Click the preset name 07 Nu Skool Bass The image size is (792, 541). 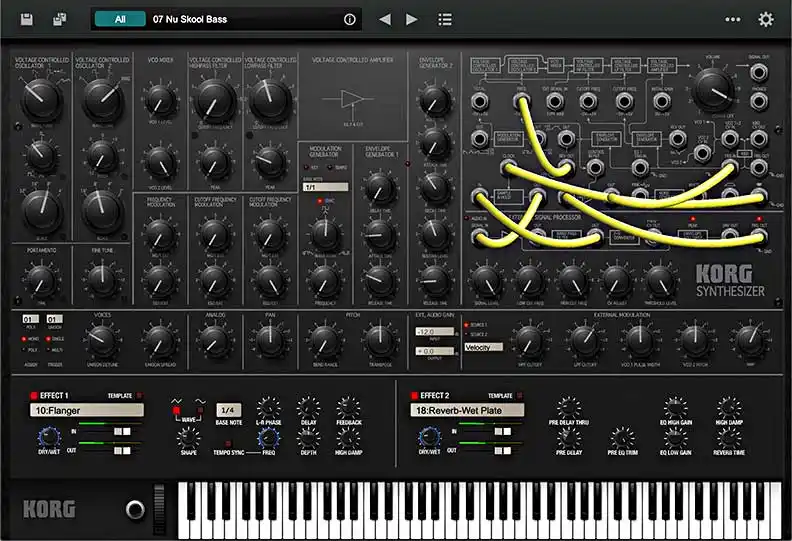[190, 19]
